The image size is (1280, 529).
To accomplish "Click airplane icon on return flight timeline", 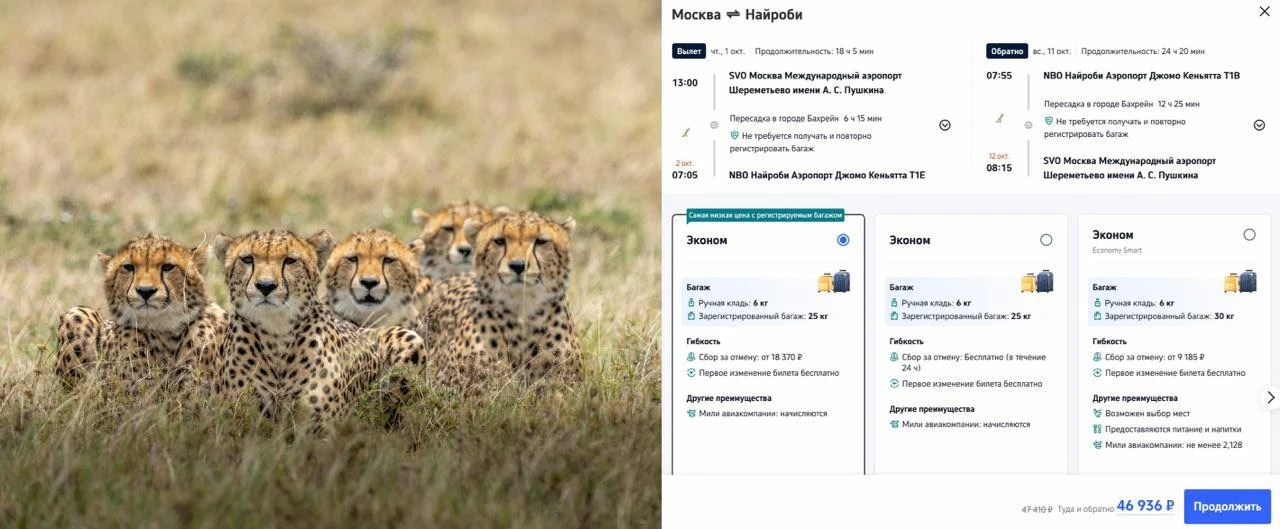I will (x=1000, y=118).
